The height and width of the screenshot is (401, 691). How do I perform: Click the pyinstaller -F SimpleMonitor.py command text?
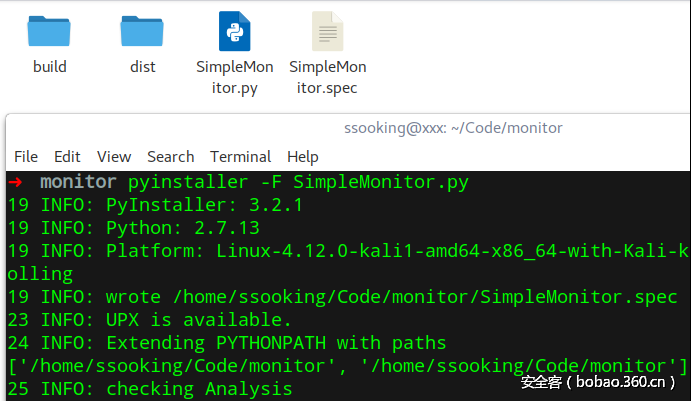pyautogui.click(x=298, y=182)
